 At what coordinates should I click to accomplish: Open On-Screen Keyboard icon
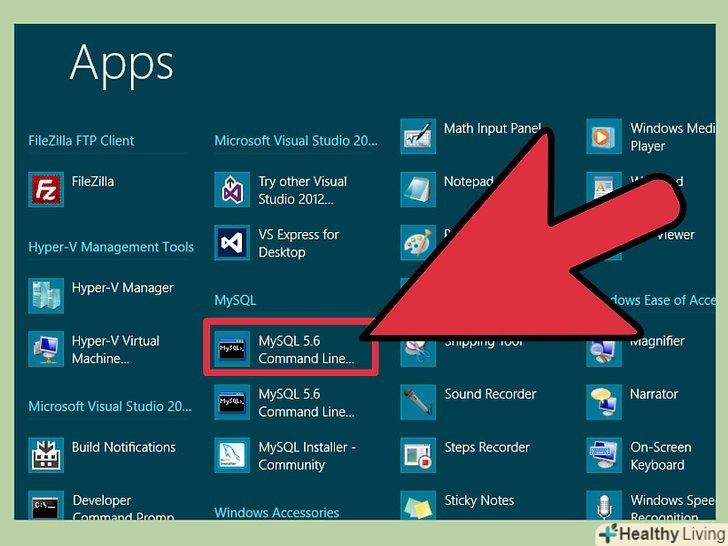(x=604, y=455)
